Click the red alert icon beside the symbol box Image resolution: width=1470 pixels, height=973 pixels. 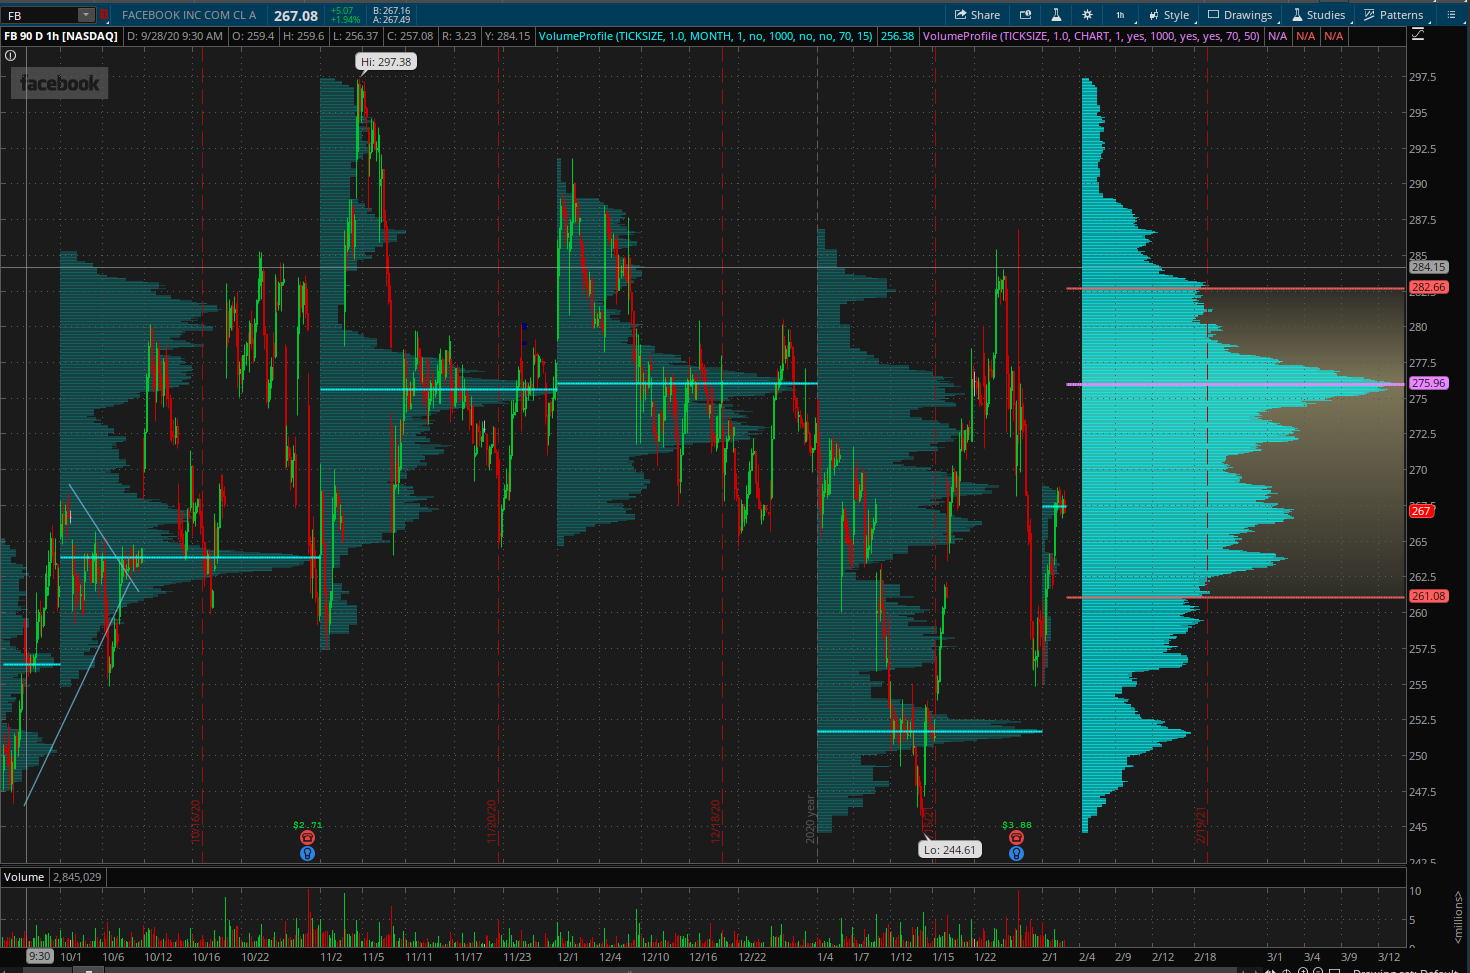[x=103, y=15]
